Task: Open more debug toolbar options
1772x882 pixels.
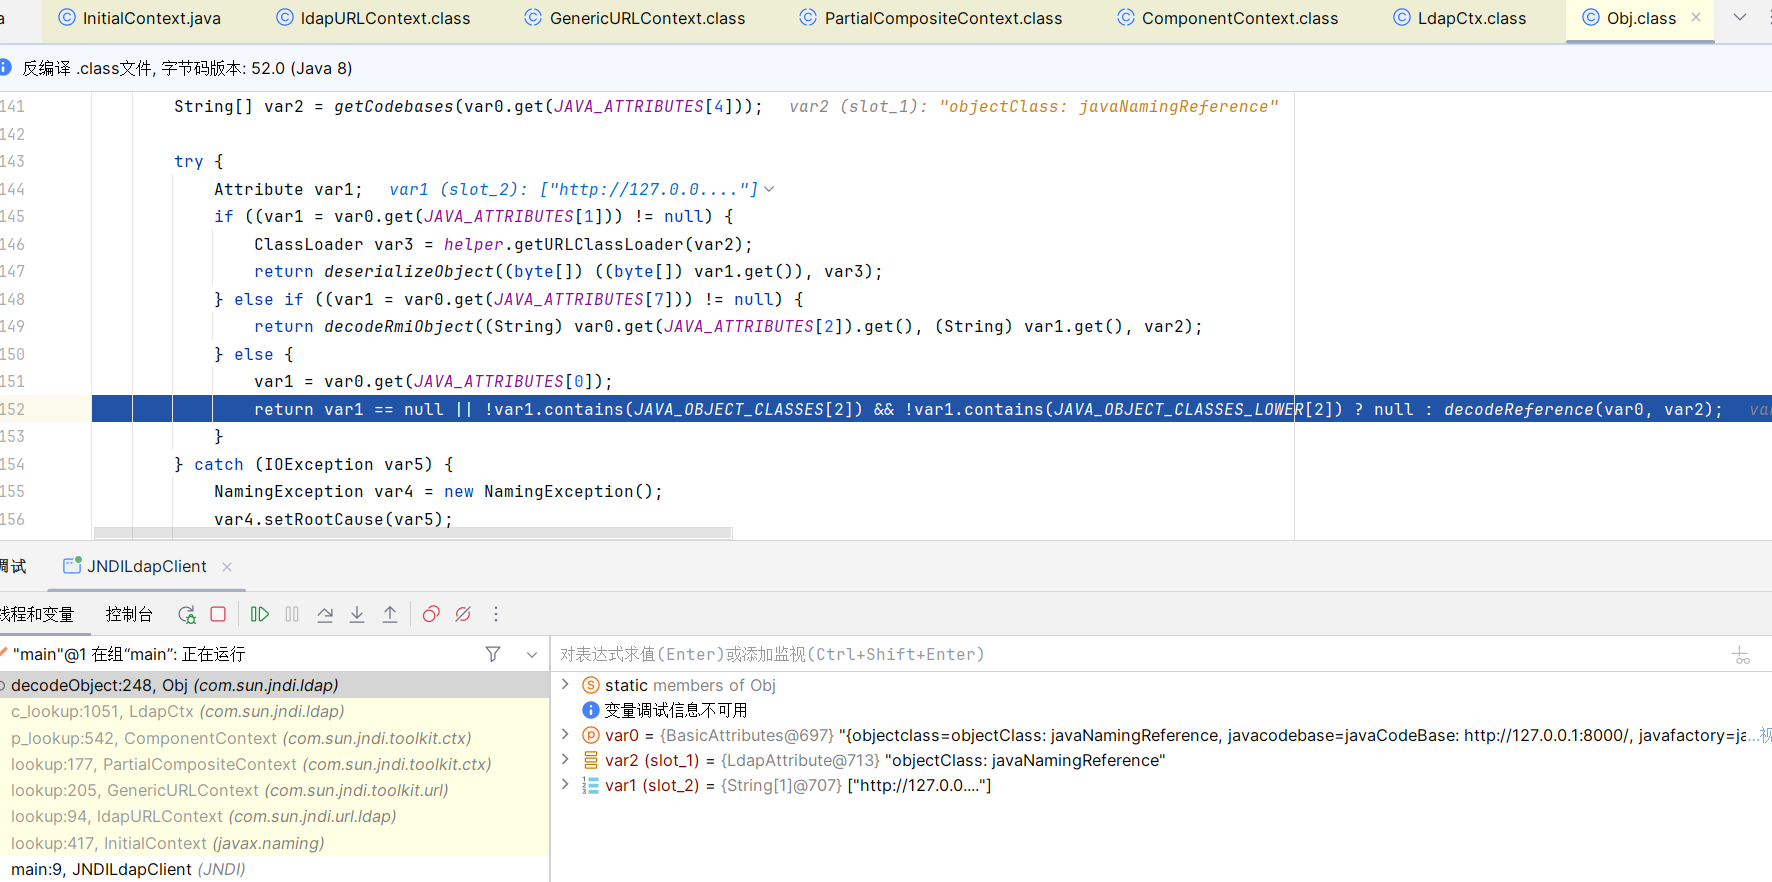Action: click(x=496, y=614)
